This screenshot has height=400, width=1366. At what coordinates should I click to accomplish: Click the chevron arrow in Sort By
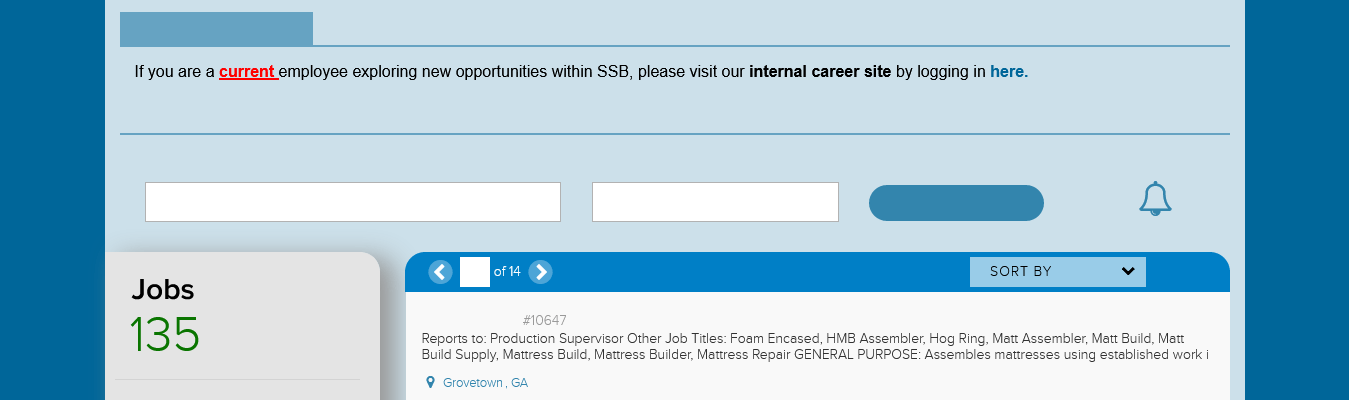1128,271
